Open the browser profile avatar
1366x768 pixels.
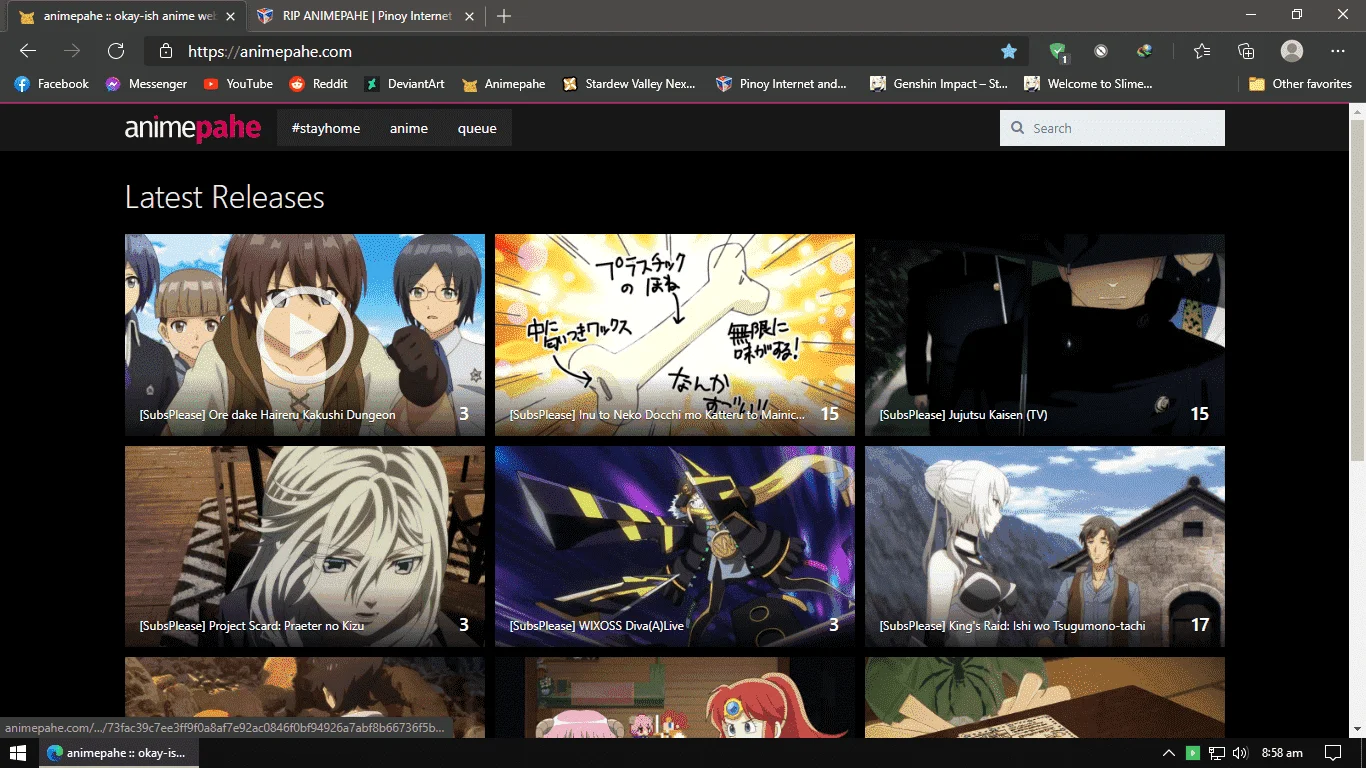click(x=1292, y=51)
